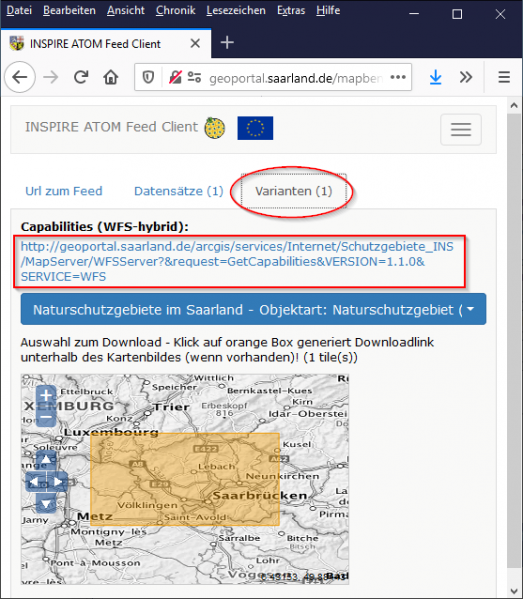Image resolution: width=523 pixels, height=599 pixels.
Task: Click the INSPIRE ATOM Feed Client heading
Action: (112, 127)
